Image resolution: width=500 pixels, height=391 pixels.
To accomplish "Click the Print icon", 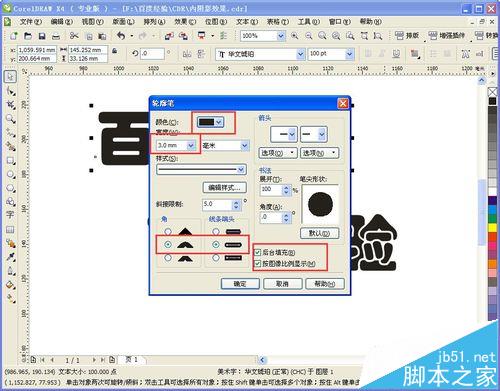I will [x=56, y=36].
